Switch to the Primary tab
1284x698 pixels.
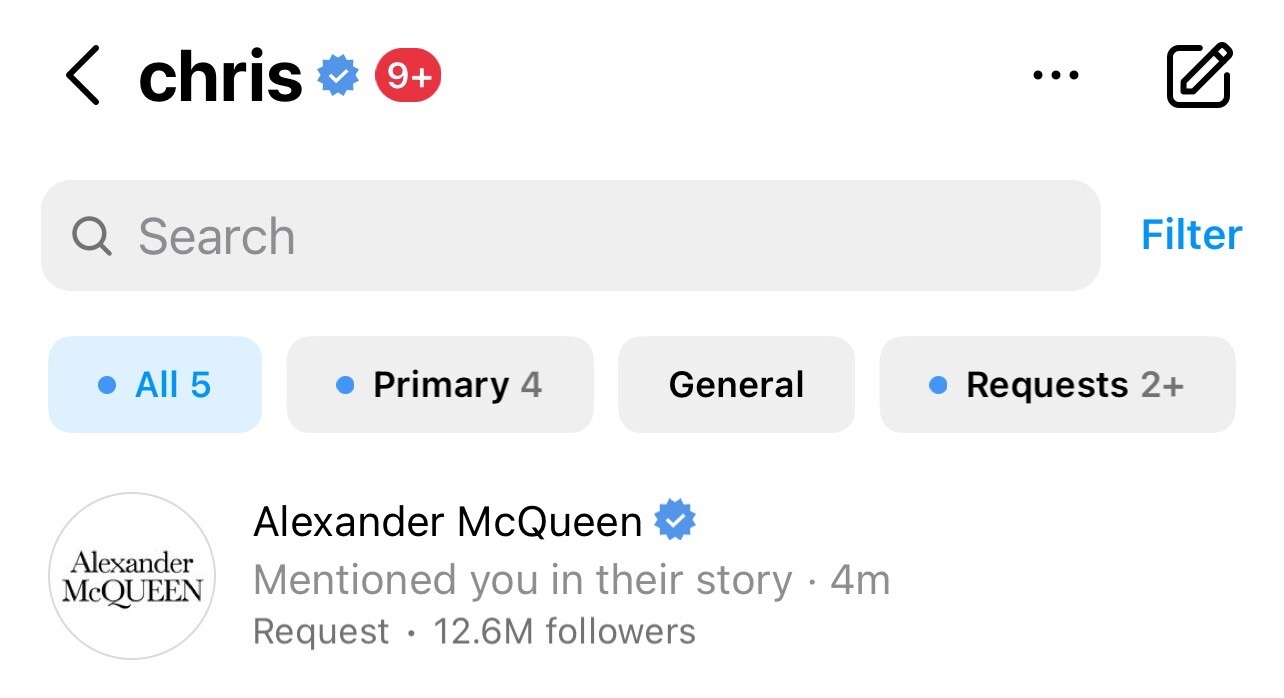[440, 385]
